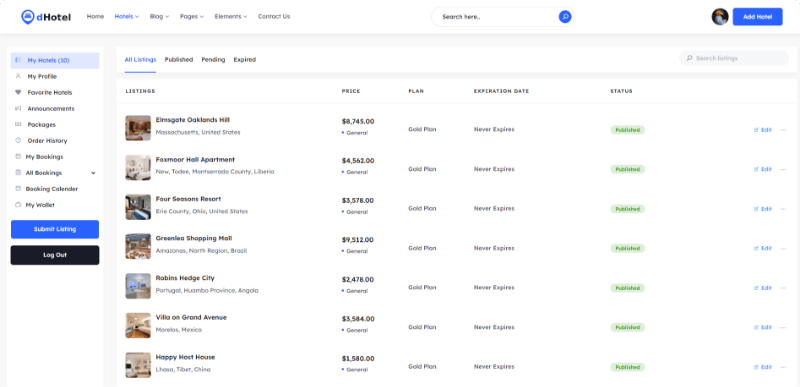The image size is (800, 387).
Task: Open the Greenlea Shopping Mall thumbnail
Action: pos(138,246)
